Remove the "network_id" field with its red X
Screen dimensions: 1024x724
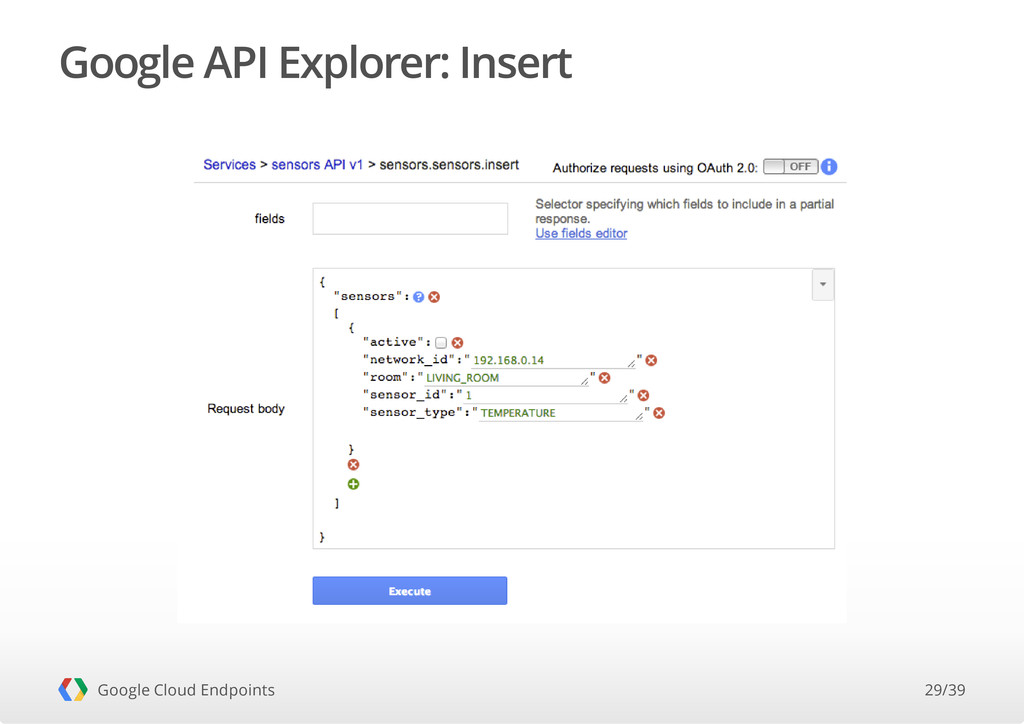651,360
